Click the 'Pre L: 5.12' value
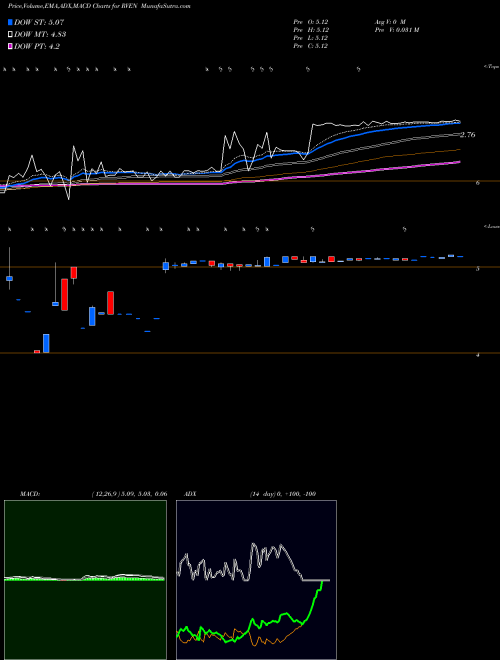The image size is (500, 660). 311,38
